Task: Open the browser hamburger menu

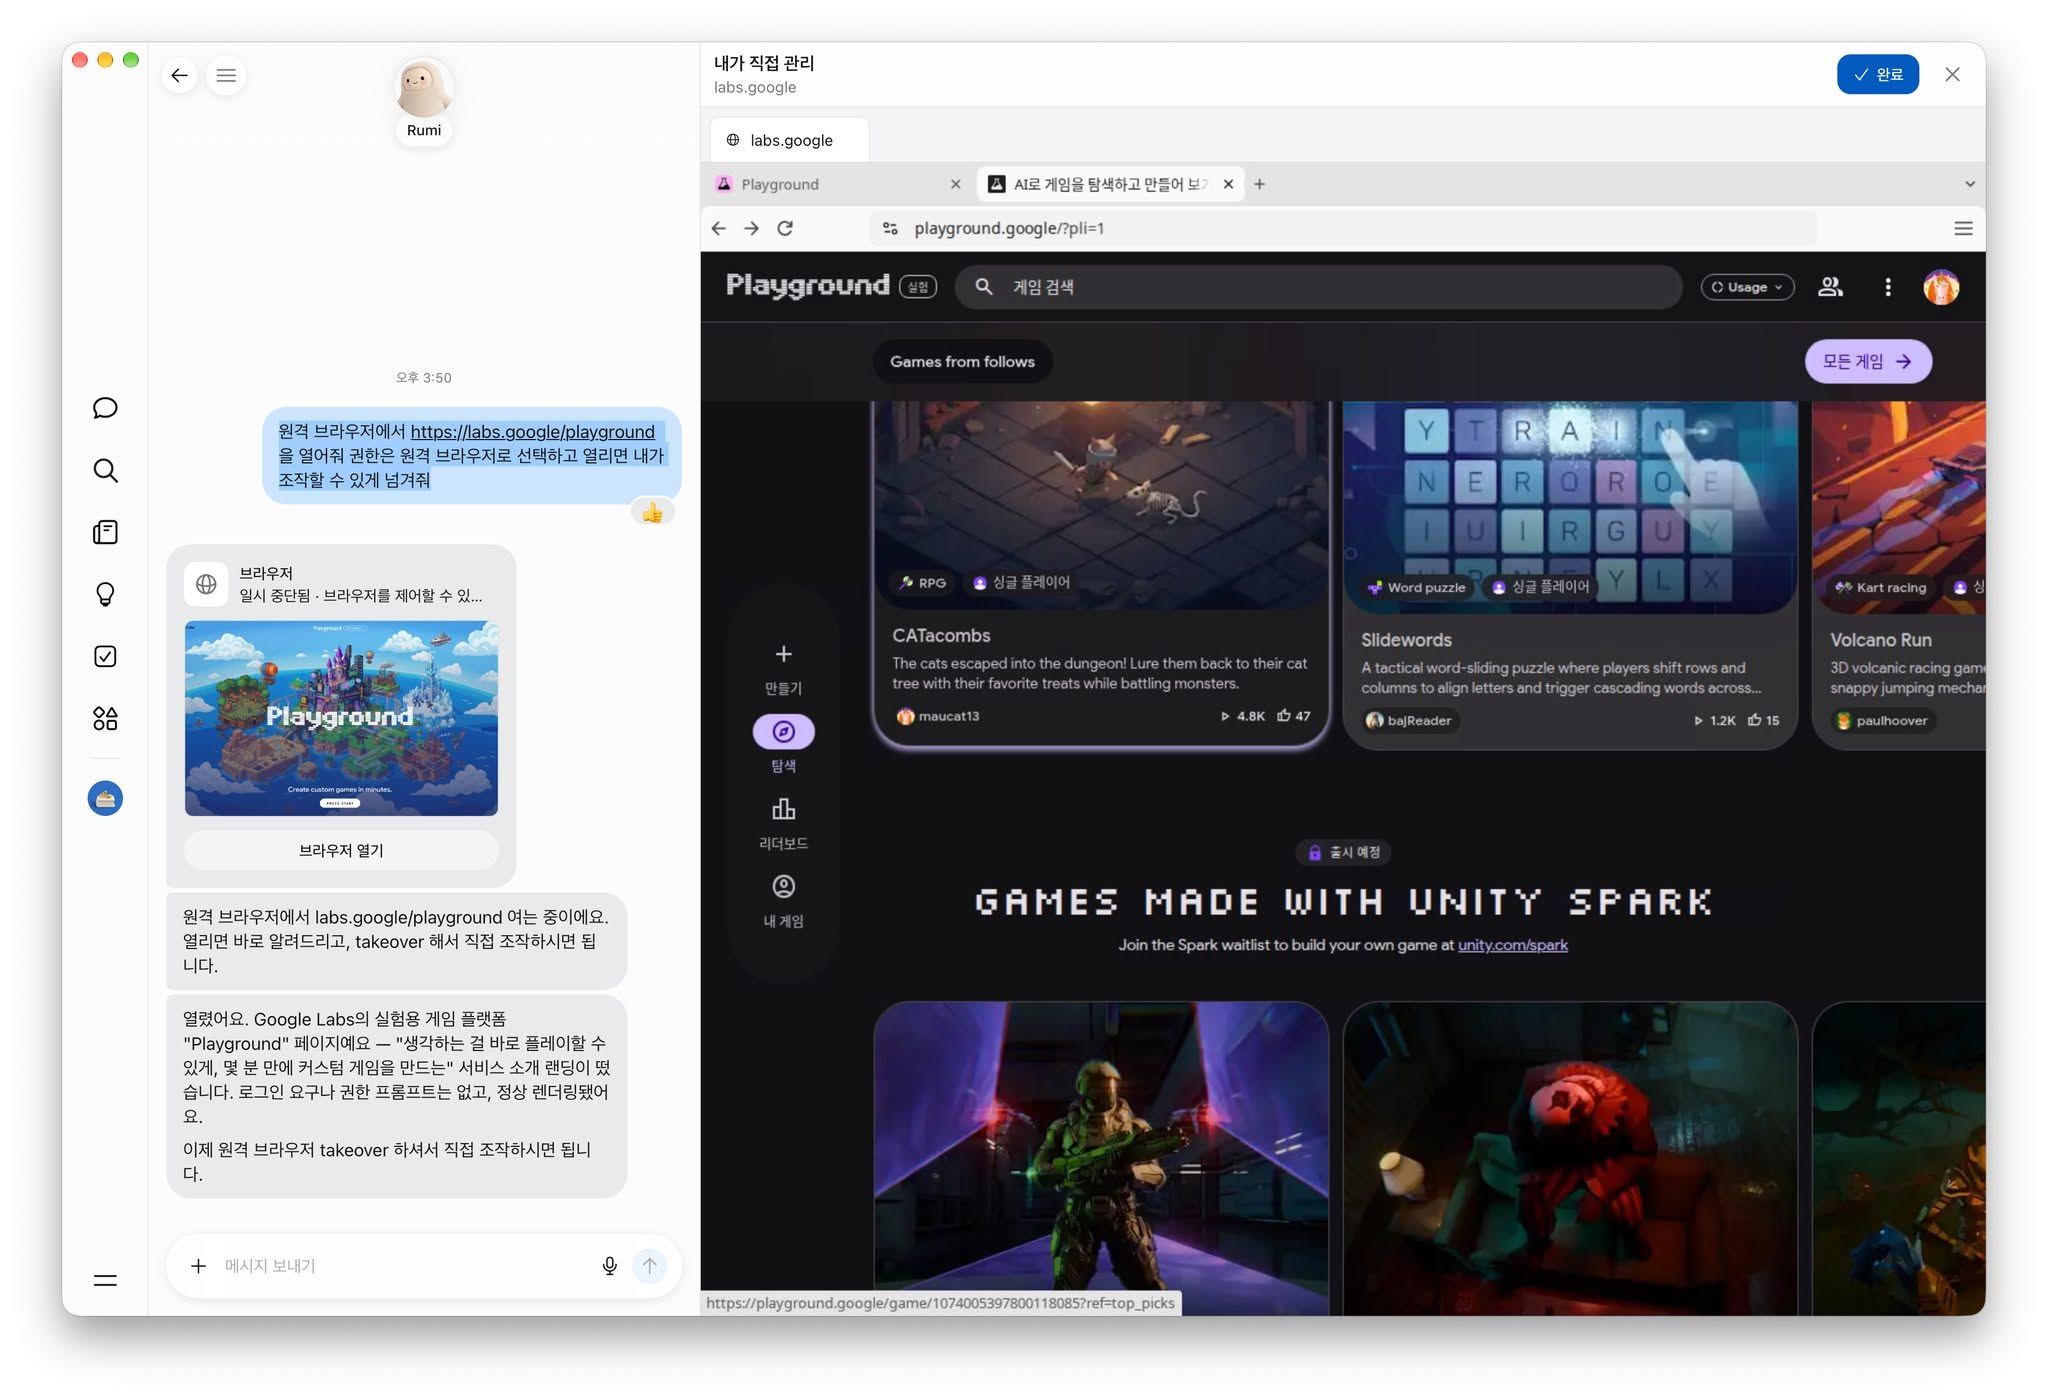Action: 1963,228
